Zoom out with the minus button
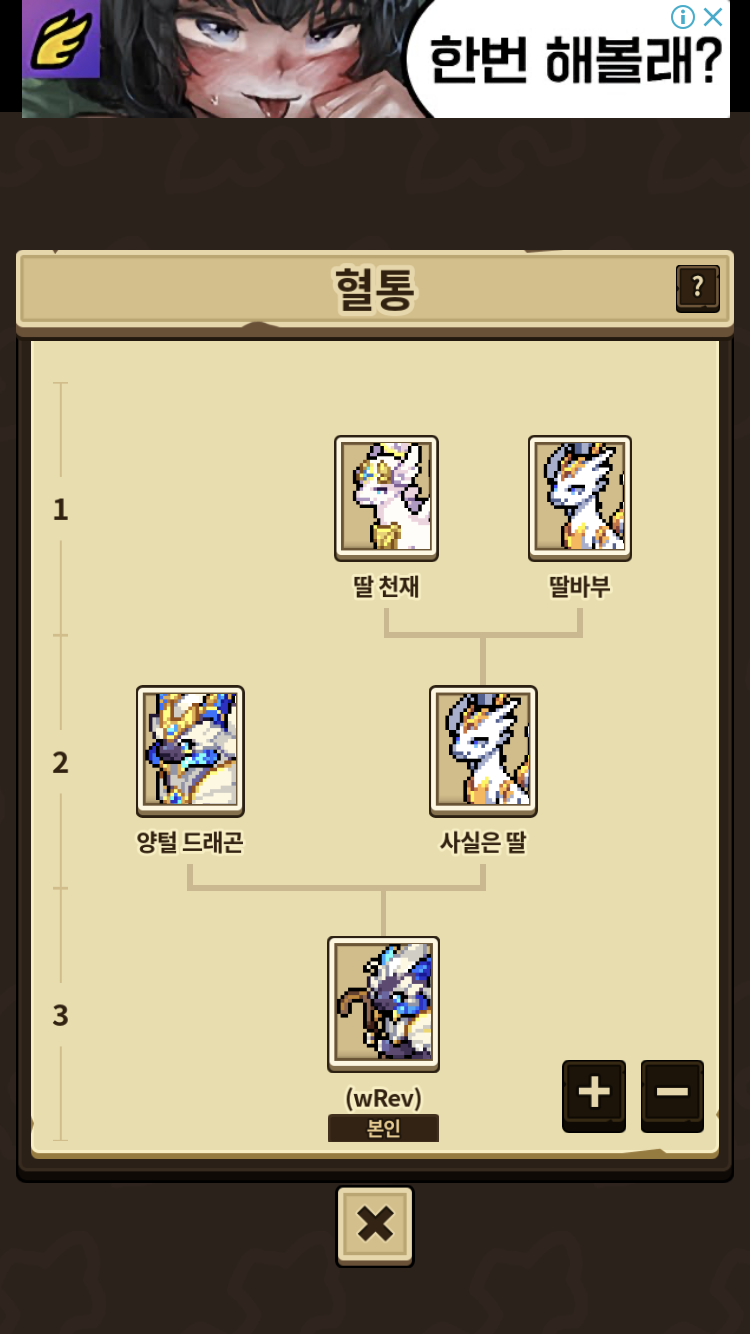Viewport: 750px width, 1334px height. (x=672, y=1095)
